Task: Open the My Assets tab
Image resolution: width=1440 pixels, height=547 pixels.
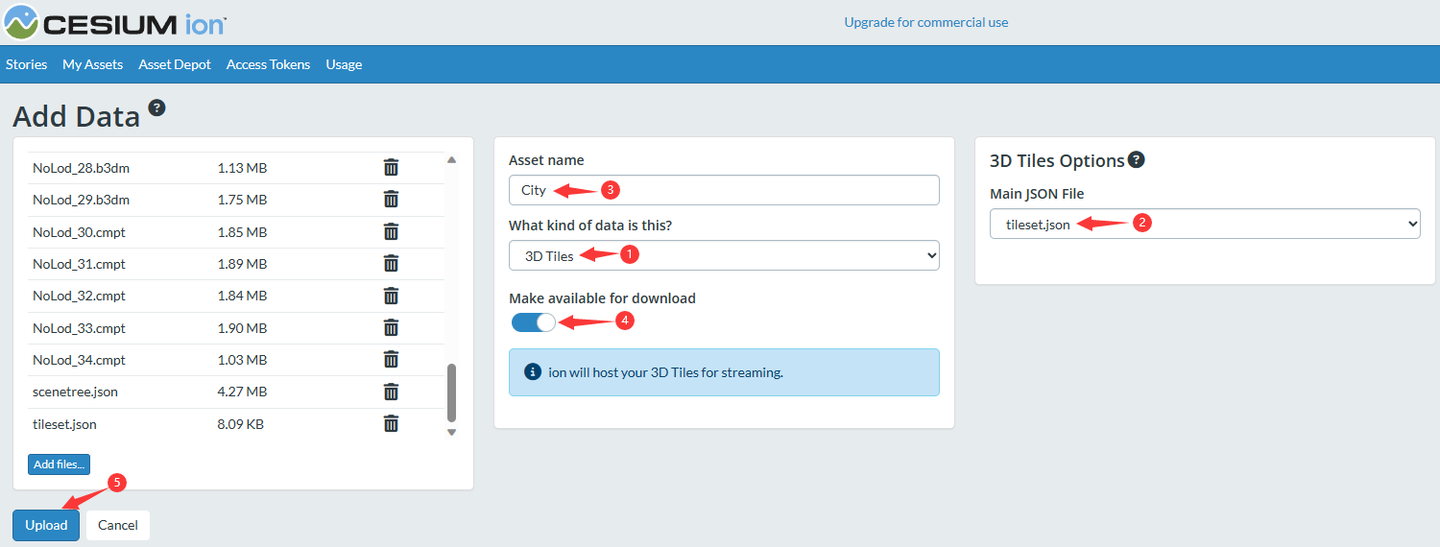Action: pyautogui.click(x=92, y=64)
